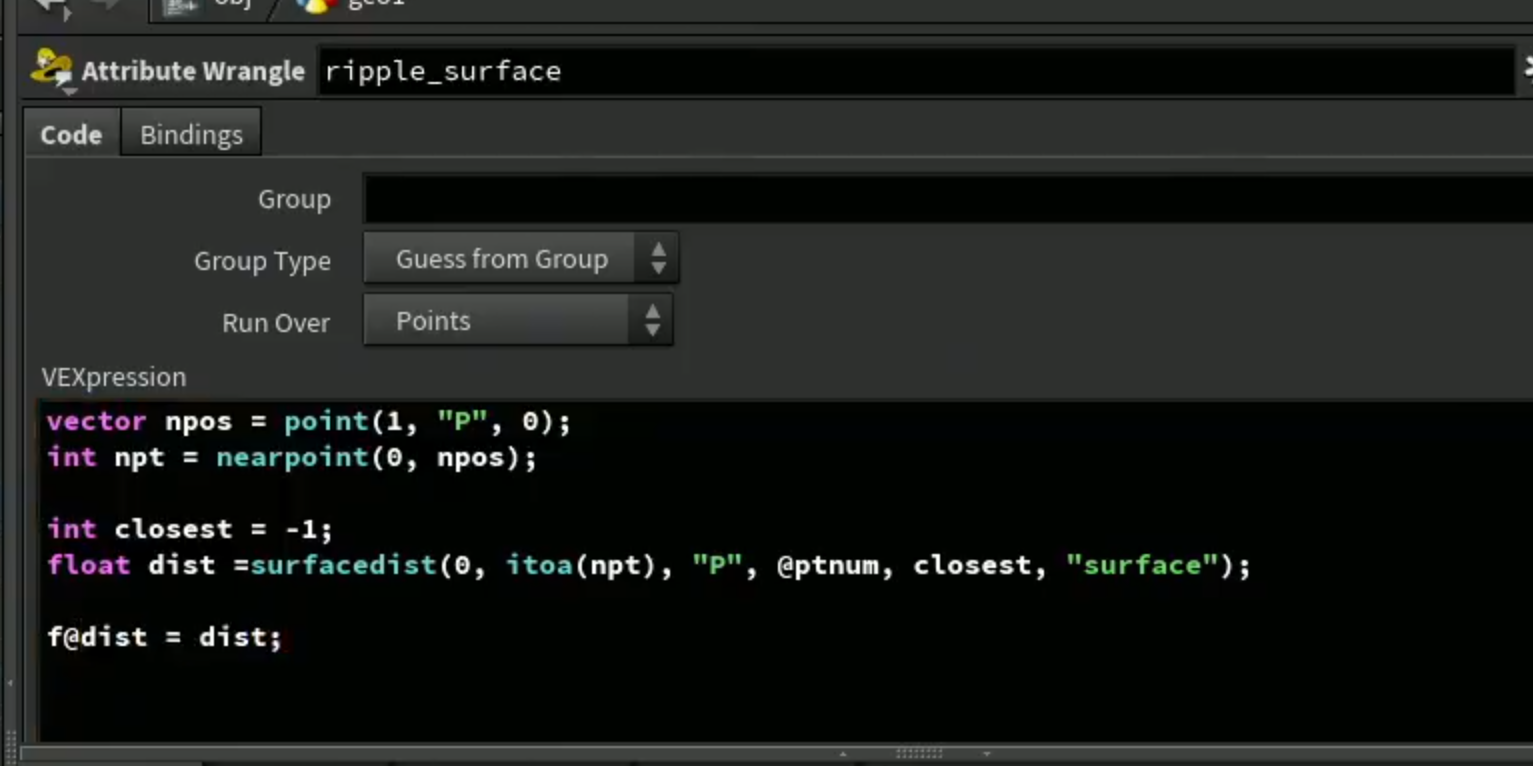Click the obj network path icon
The width and height of the screenshot is (1533, 766).
[x=181, y=6]
